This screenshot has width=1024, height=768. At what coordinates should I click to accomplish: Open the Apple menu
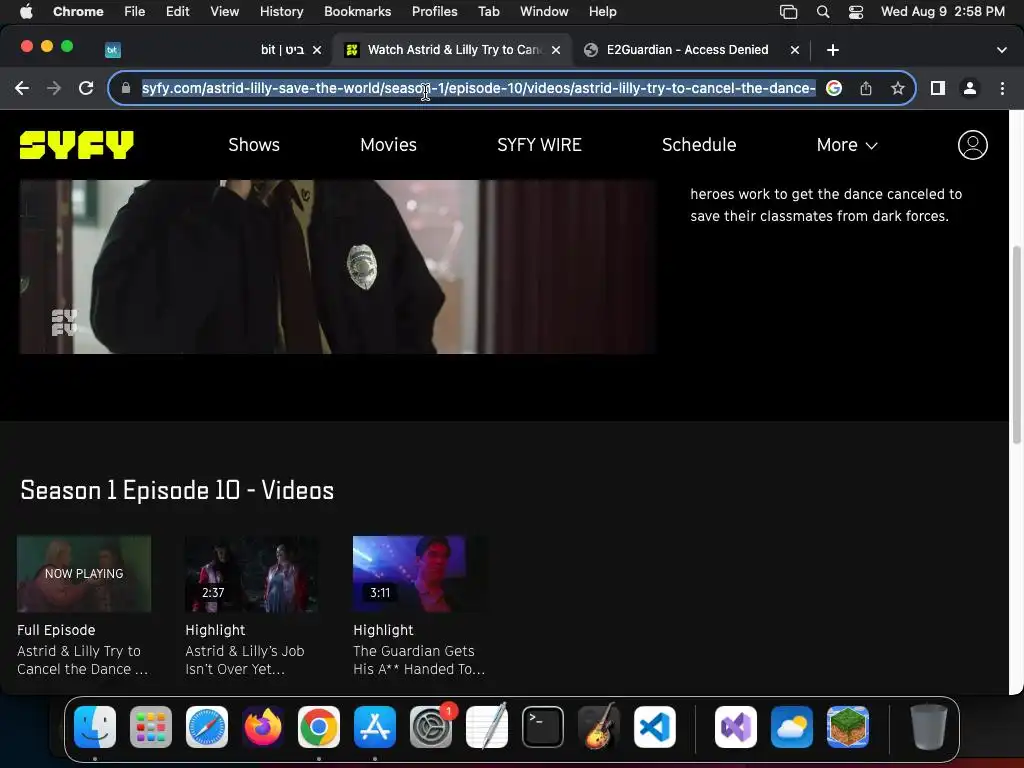tap(26, 12)
